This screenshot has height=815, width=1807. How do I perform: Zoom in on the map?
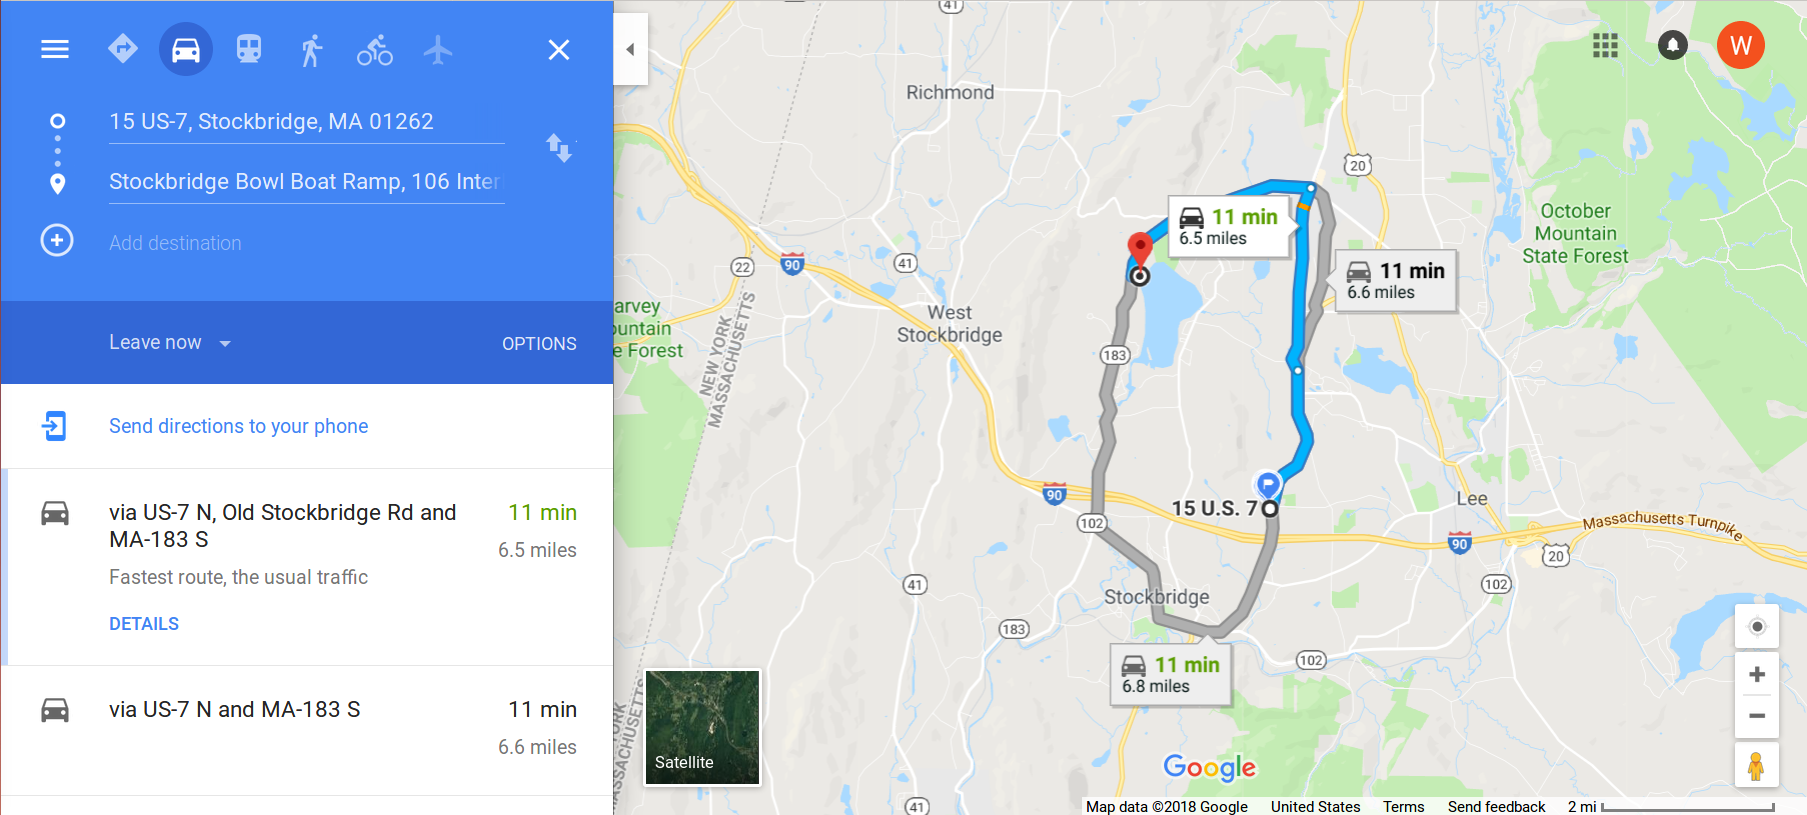[x=1757, y=674]
